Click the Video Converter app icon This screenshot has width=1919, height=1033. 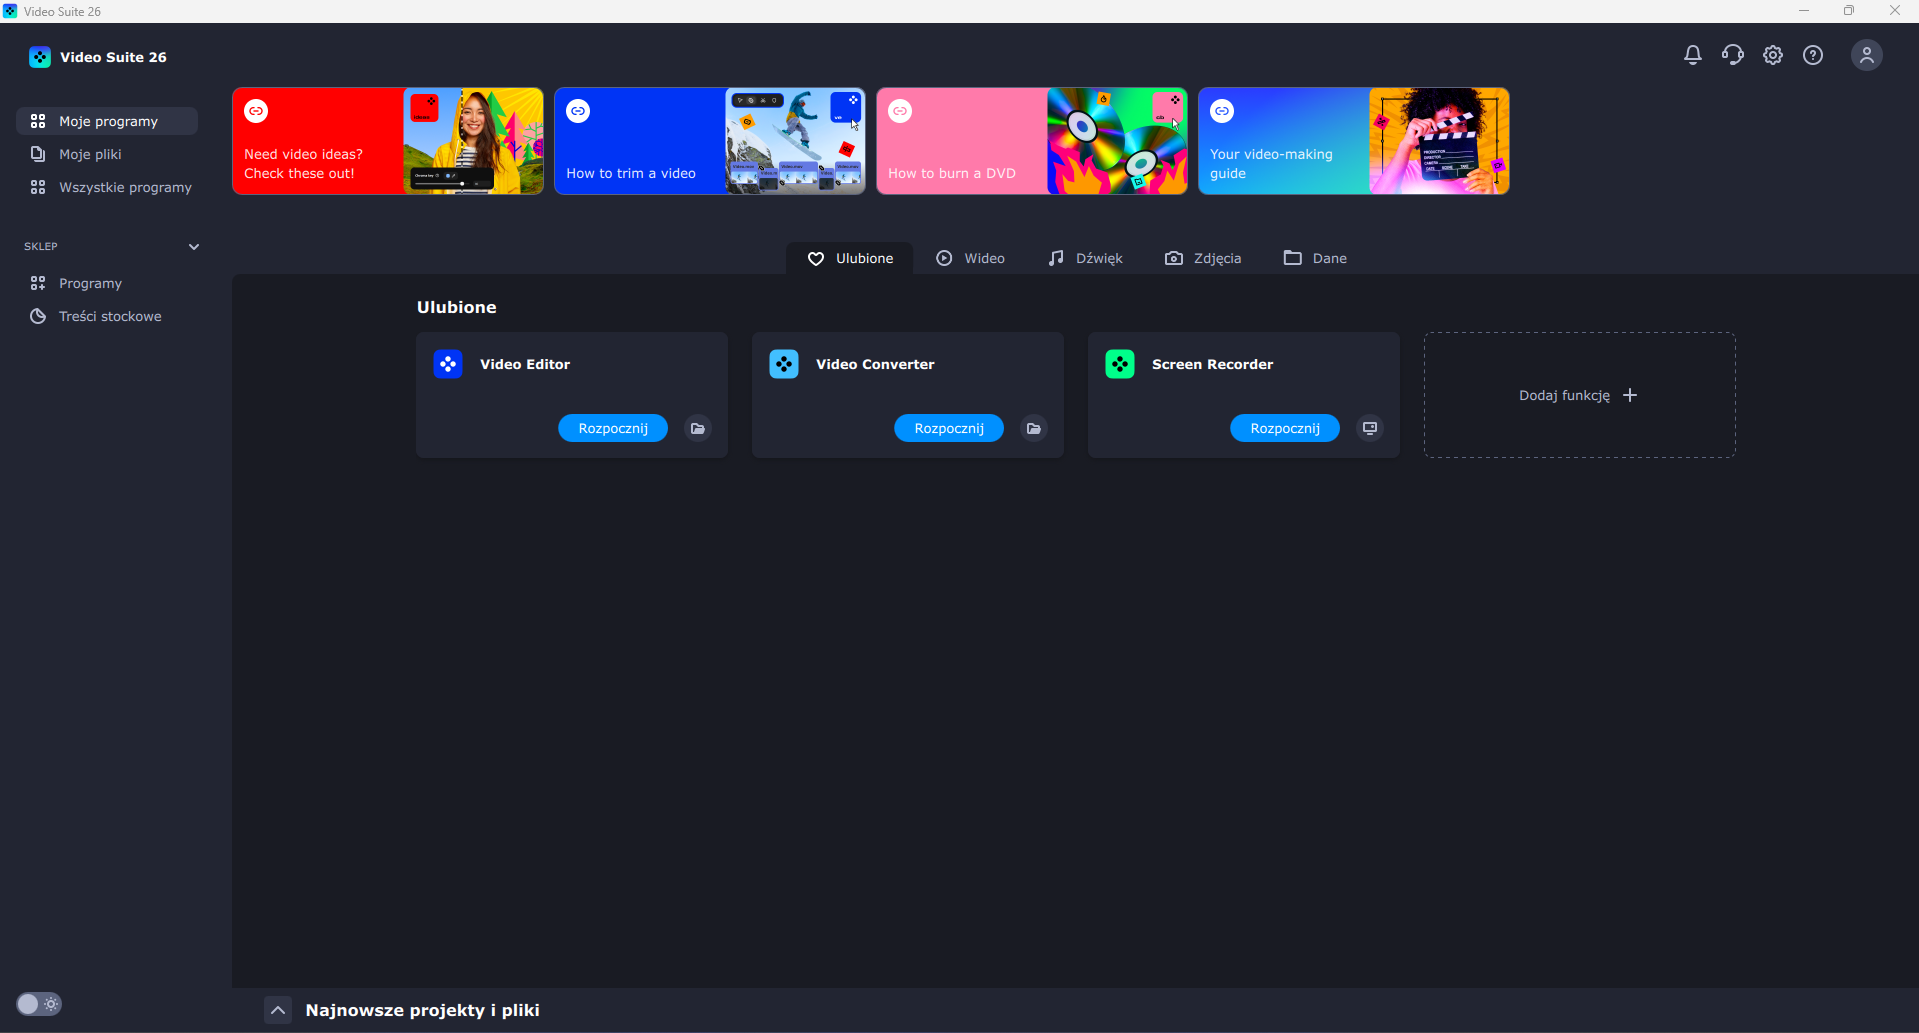(x=784, y=364)
